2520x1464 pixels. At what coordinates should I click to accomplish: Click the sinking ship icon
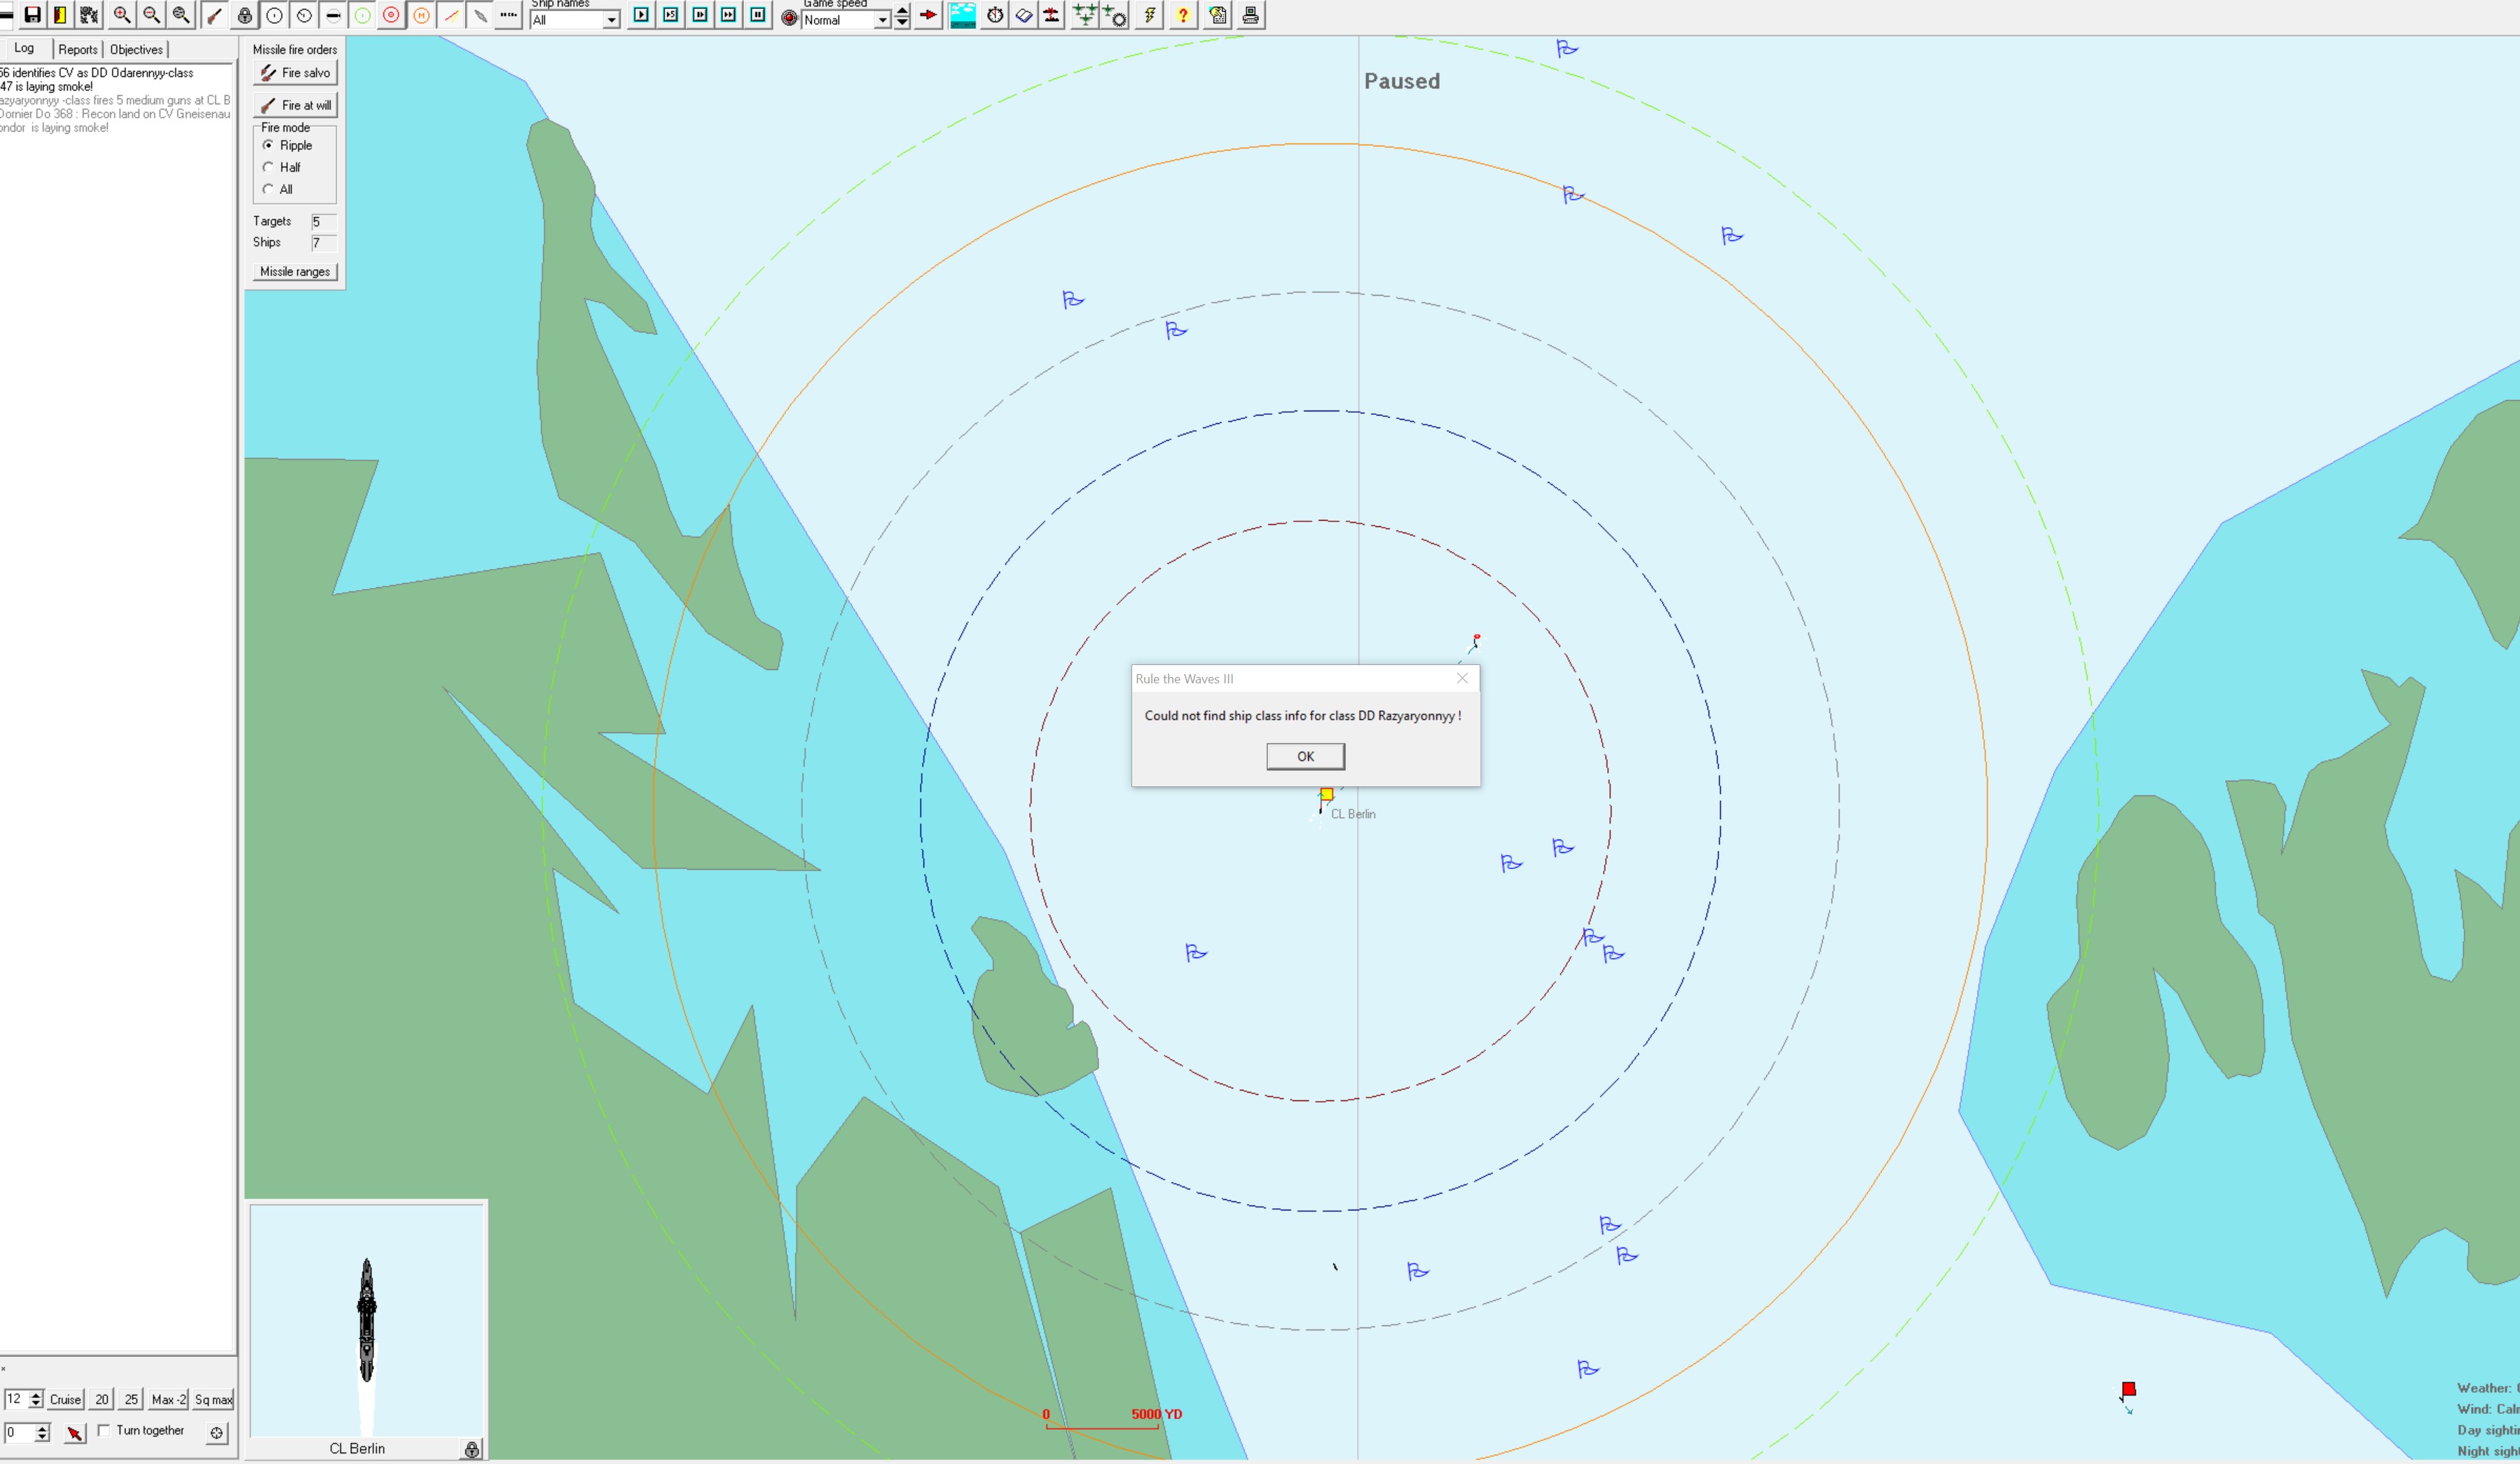pyautogui.click(x=1052, y=15)
